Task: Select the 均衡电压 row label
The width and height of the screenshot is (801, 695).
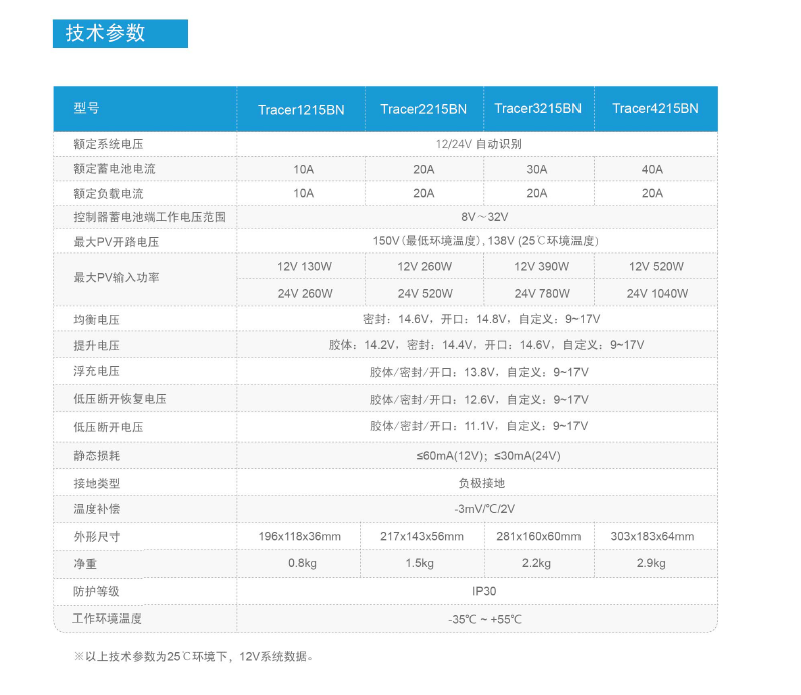Action: point(96,320)
